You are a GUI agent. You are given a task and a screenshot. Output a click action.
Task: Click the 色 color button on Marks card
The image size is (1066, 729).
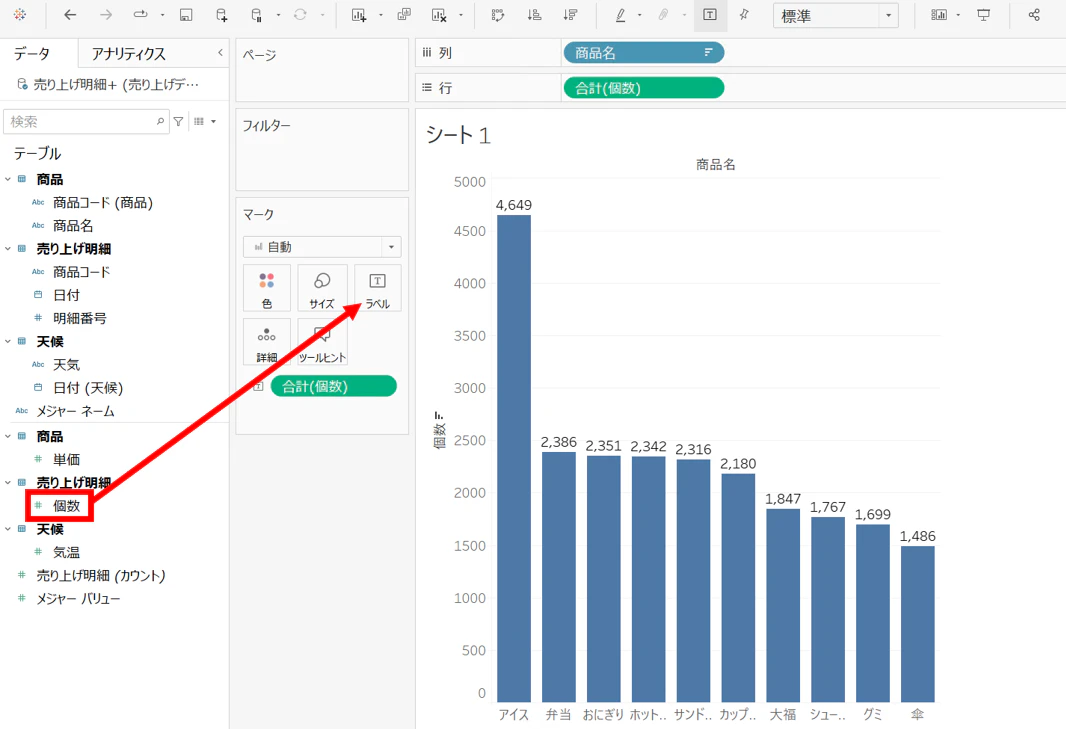tap(266, 288)
